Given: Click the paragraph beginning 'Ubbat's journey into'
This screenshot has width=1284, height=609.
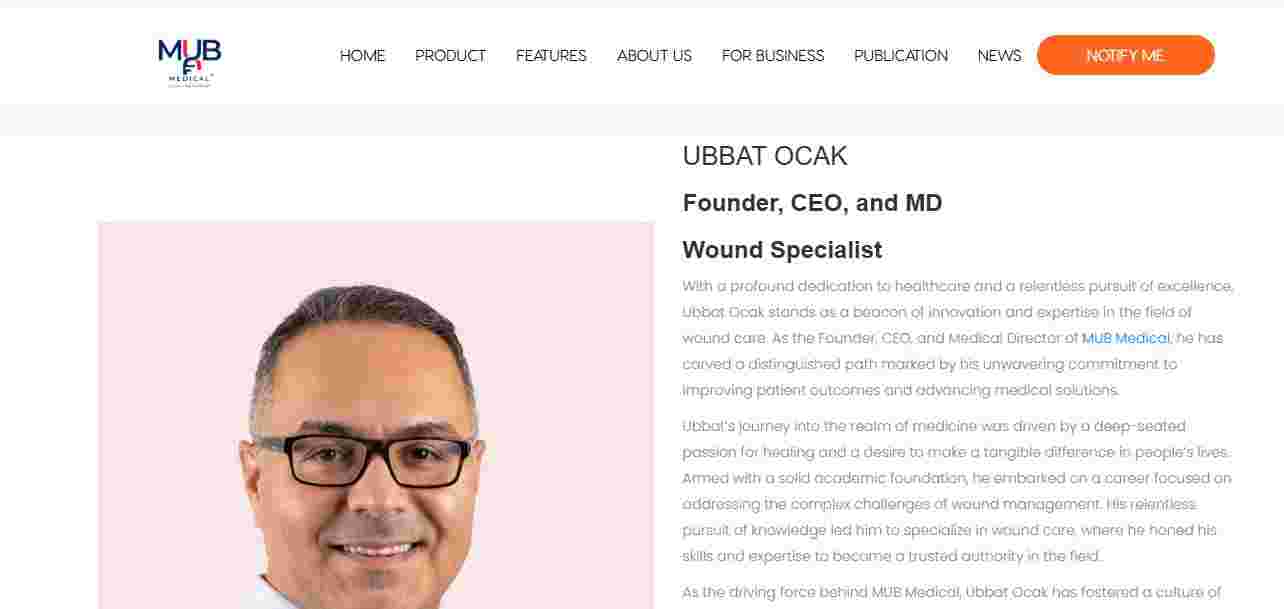Looking at the screenshot, I should (x=958, y=491).
